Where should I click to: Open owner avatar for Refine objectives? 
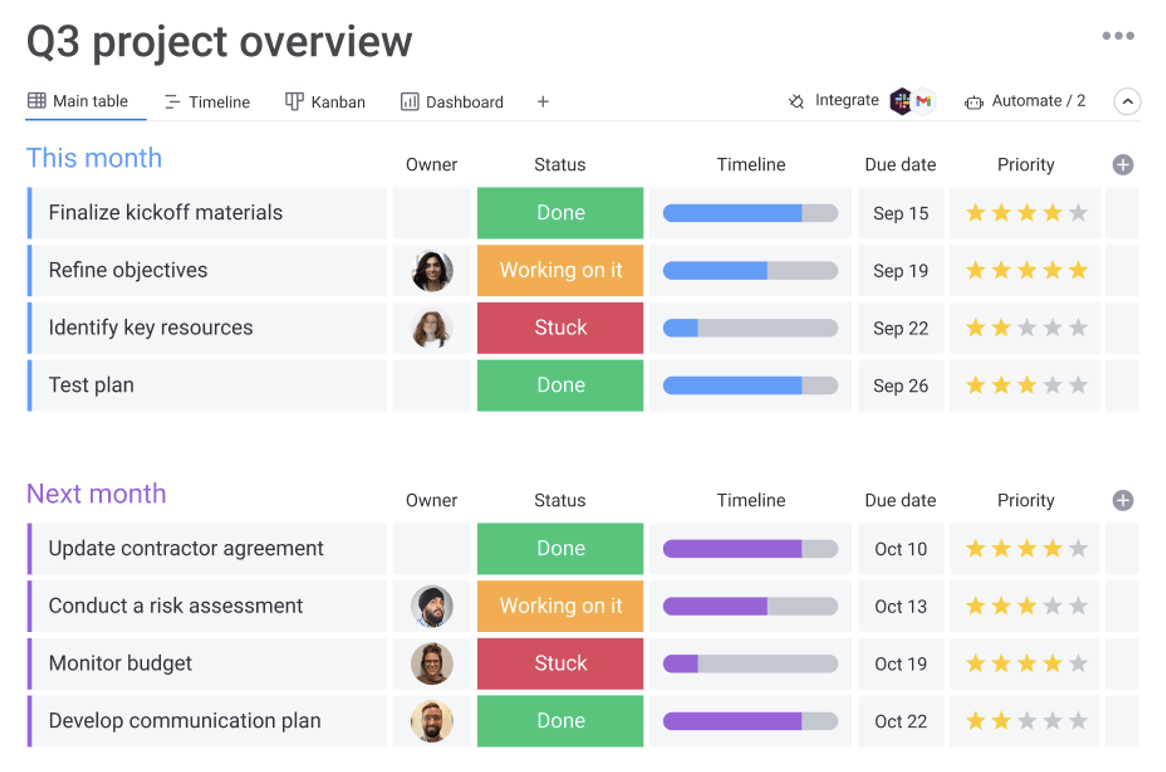[432, 271]
